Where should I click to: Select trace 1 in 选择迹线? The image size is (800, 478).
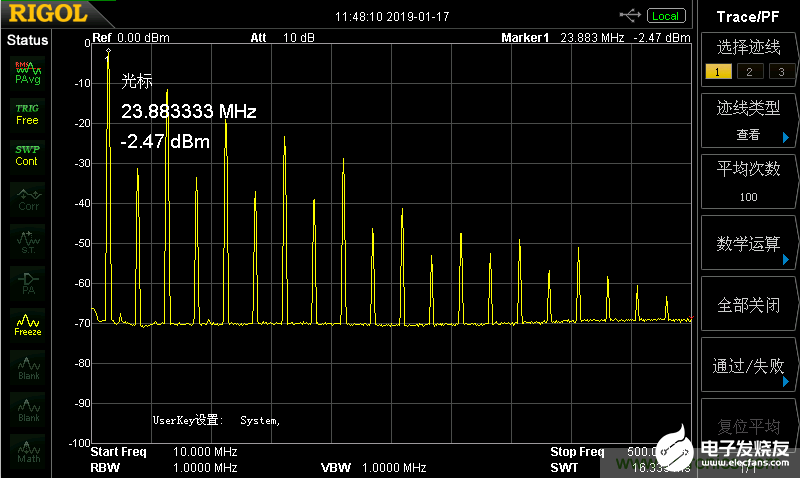[716, 71]
